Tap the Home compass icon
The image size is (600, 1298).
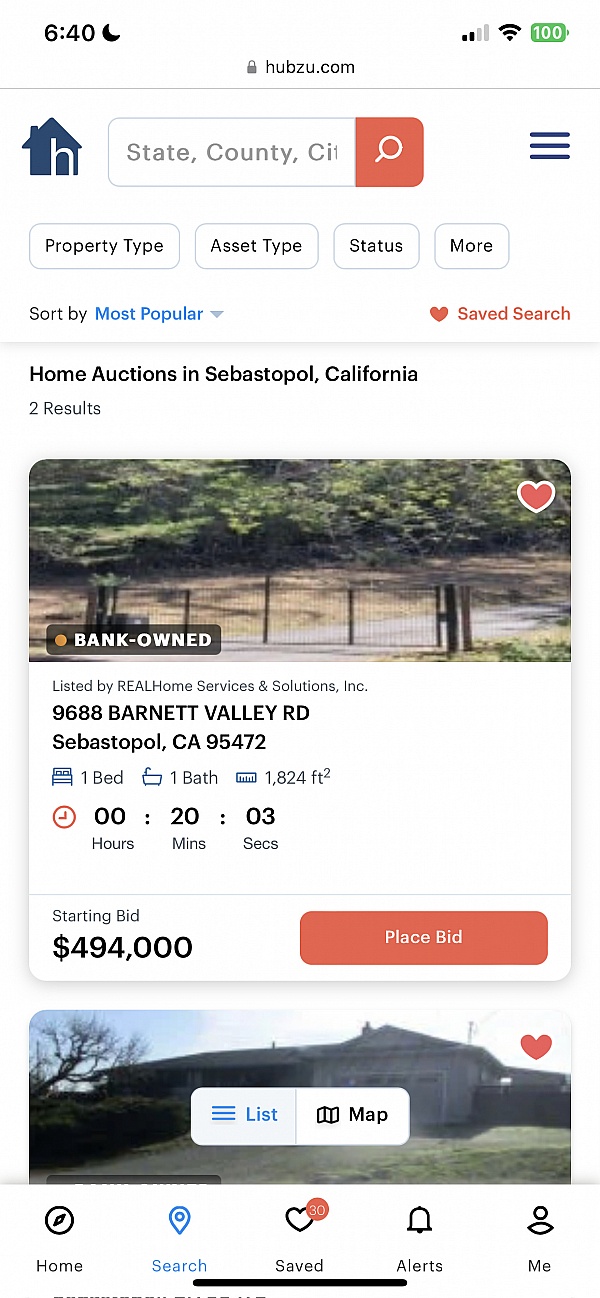click(x=60, y=1221)
